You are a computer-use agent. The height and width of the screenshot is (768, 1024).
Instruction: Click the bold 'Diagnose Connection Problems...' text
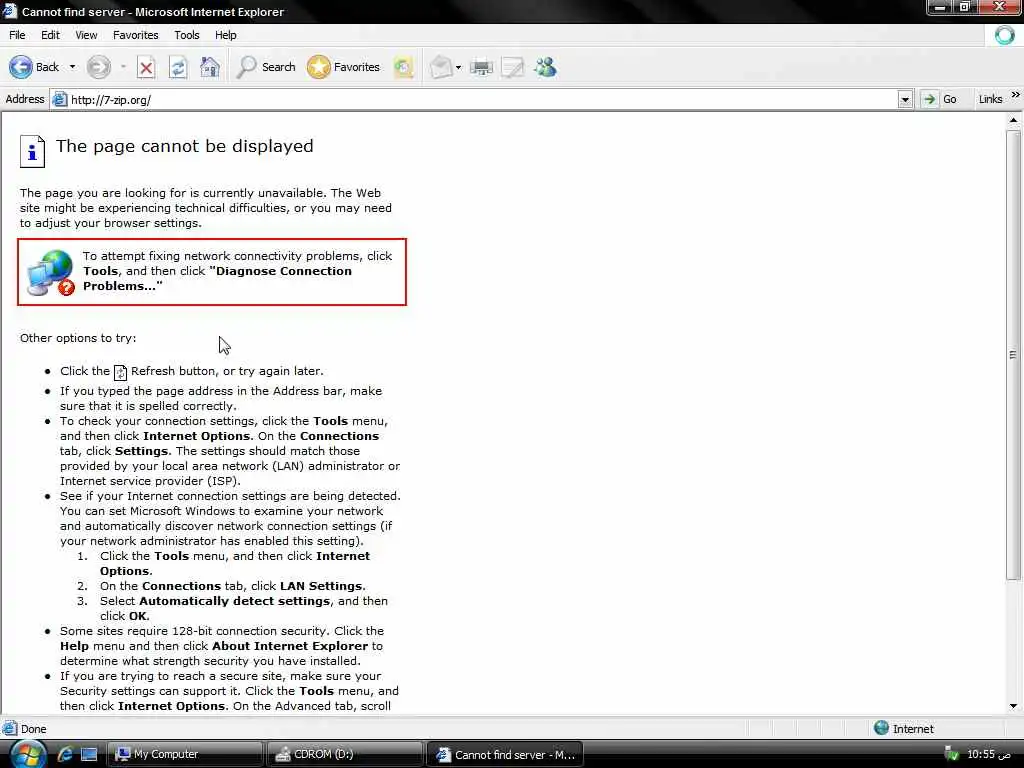click(217, 278)
